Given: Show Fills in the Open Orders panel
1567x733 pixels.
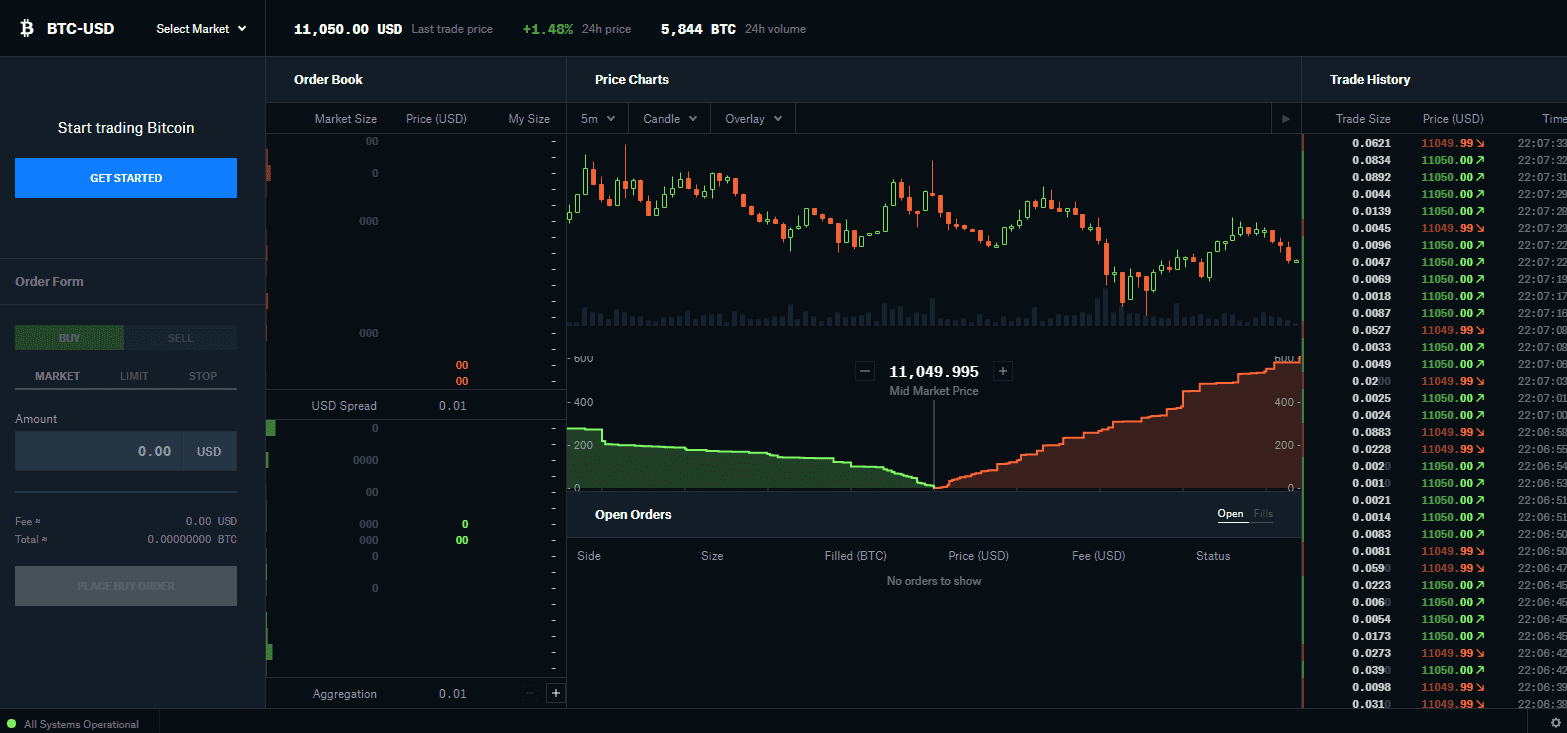Looking at the screenshot, I should coord(1263,513).
